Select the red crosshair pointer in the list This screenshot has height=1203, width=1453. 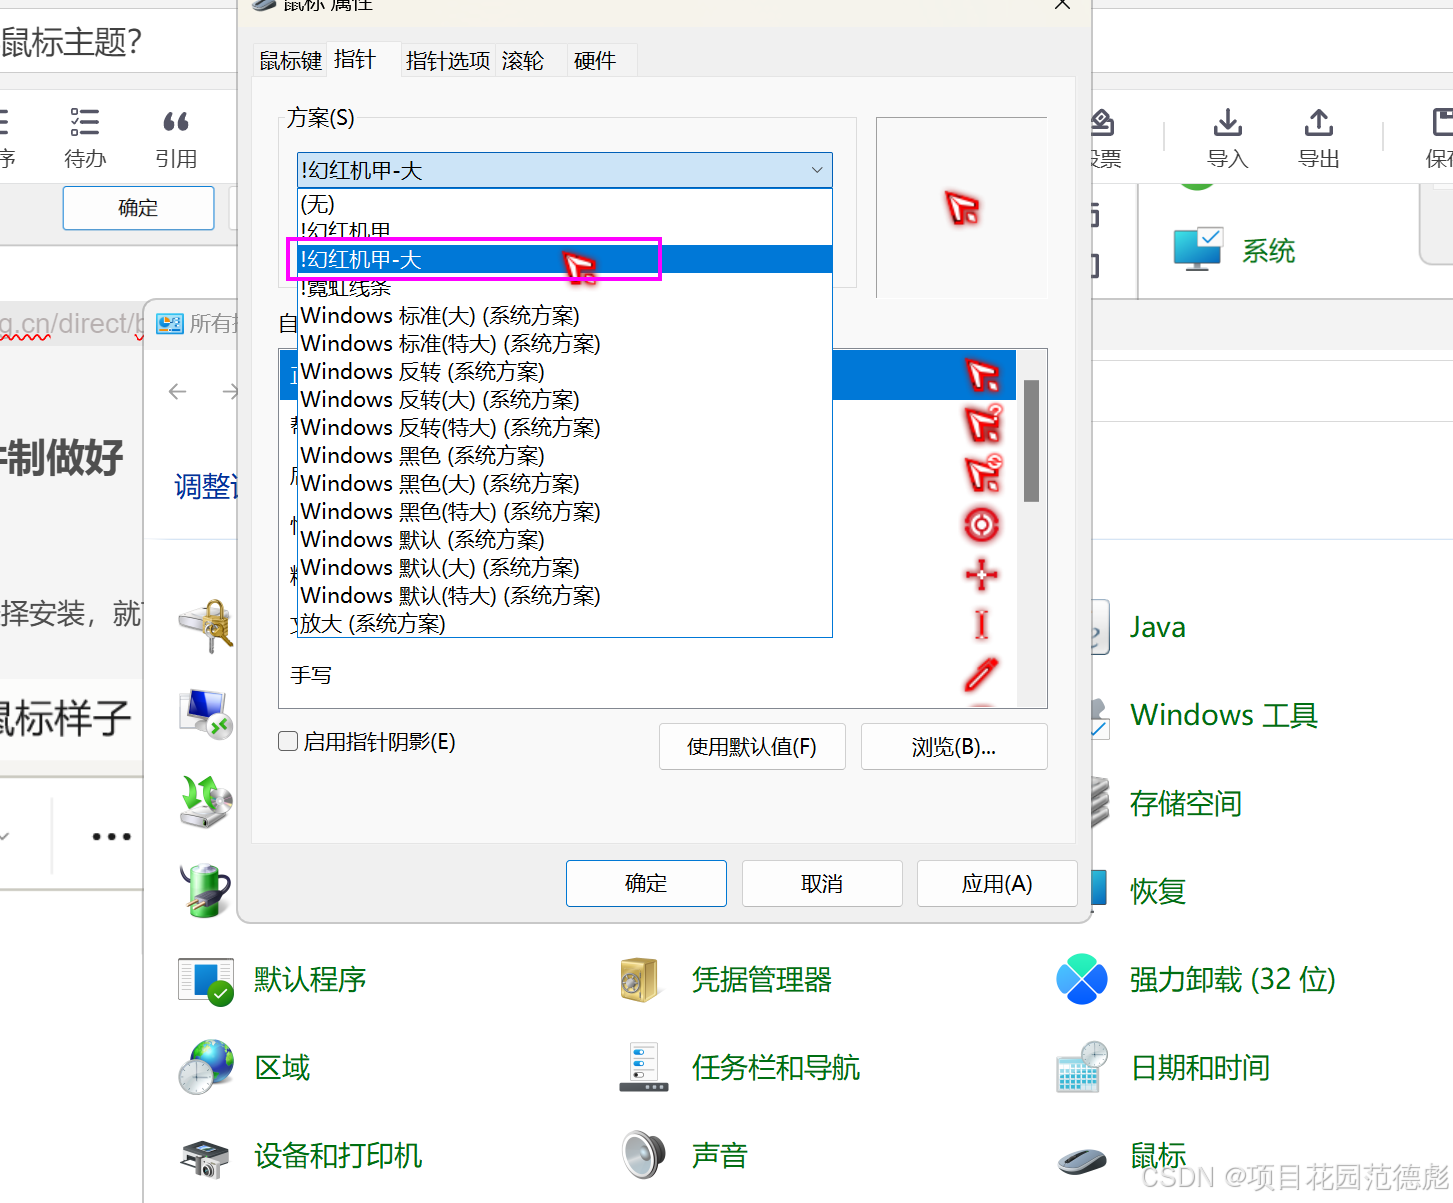pyautogui.click(x=981, y=575)
